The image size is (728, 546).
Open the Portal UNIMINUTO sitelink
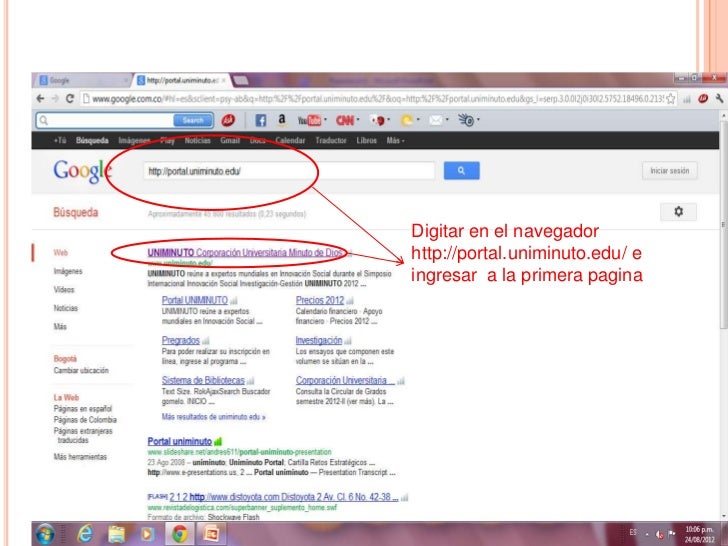195,300
